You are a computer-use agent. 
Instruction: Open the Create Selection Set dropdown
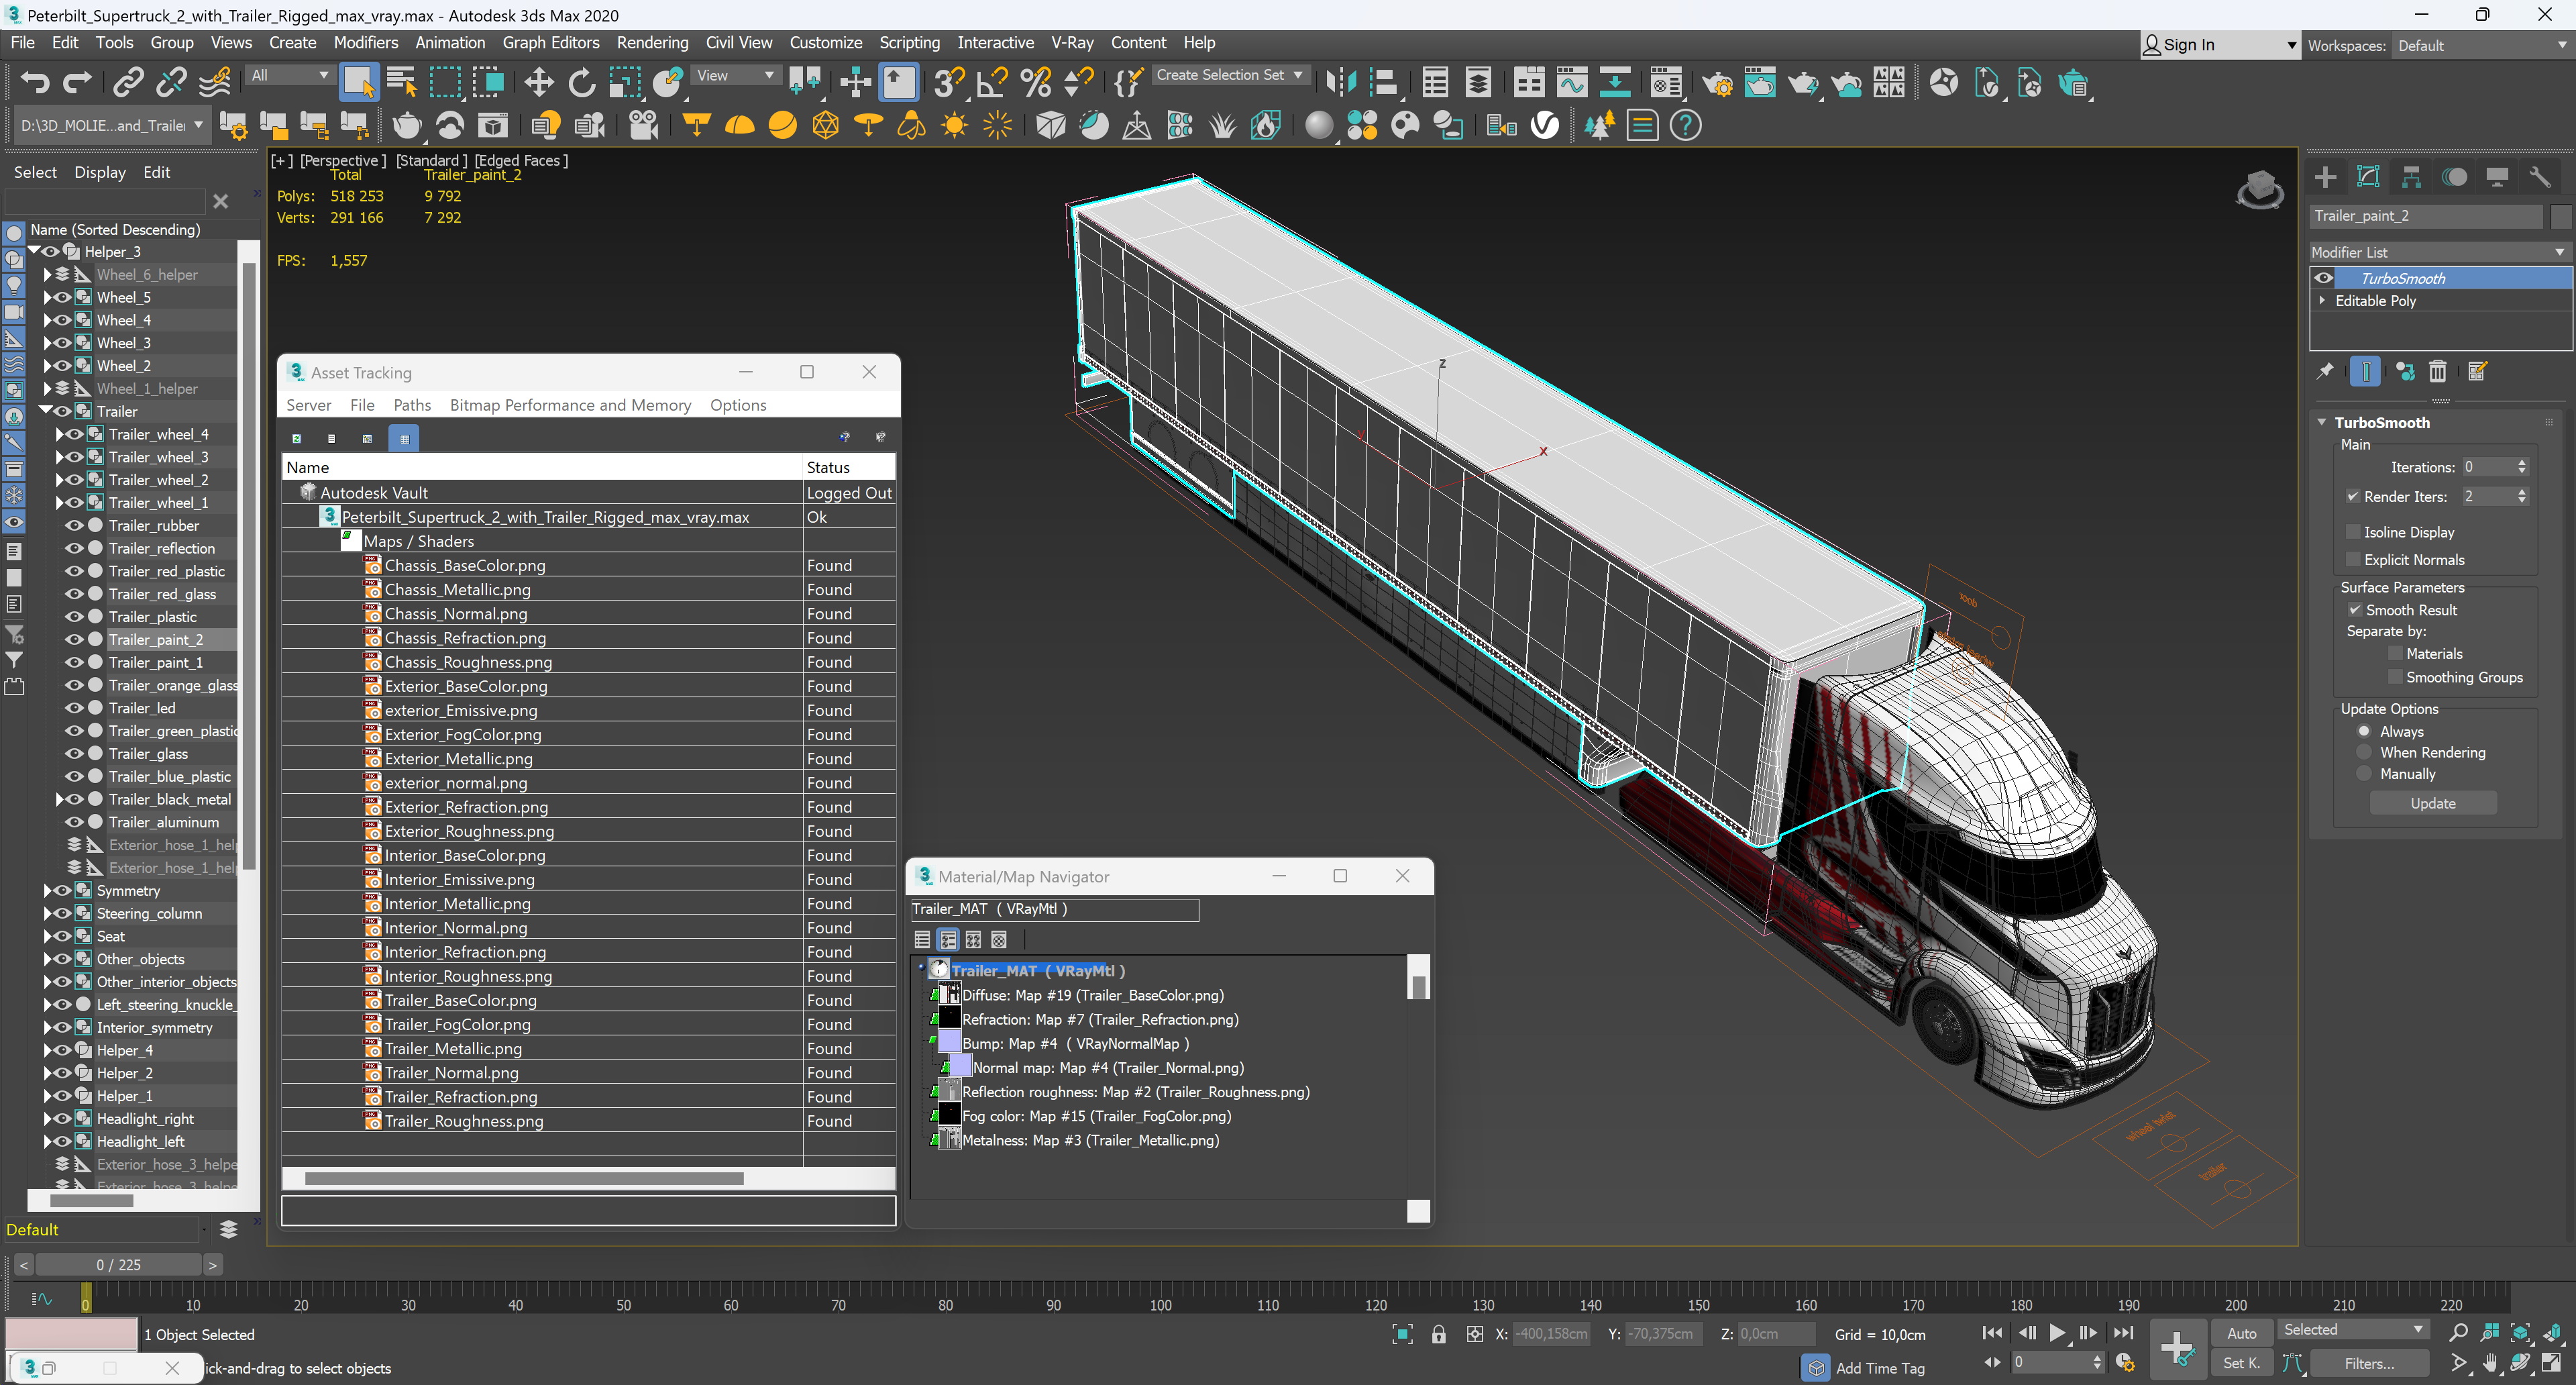point(1230,75)
